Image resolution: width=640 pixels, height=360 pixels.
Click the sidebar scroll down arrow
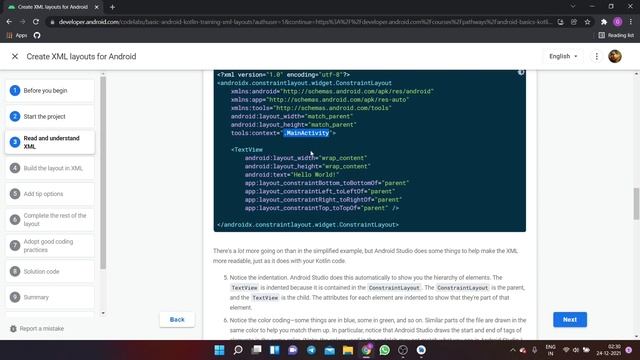pos(103,313)
